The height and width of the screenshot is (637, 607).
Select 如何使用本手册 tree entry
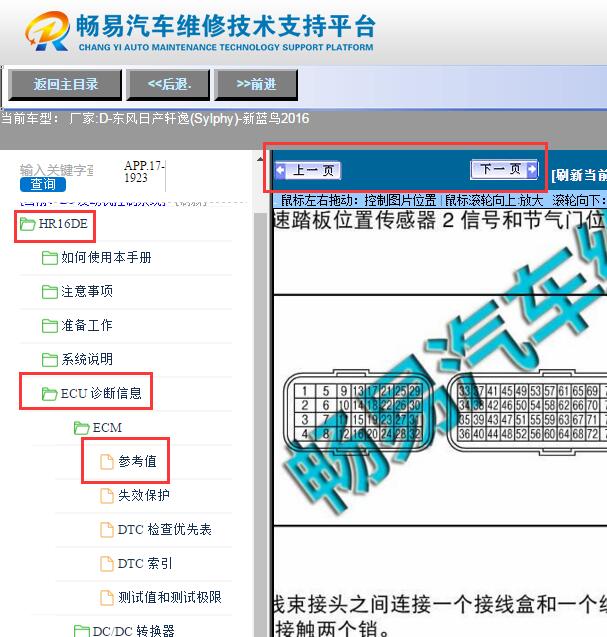[x=106, y=258]
